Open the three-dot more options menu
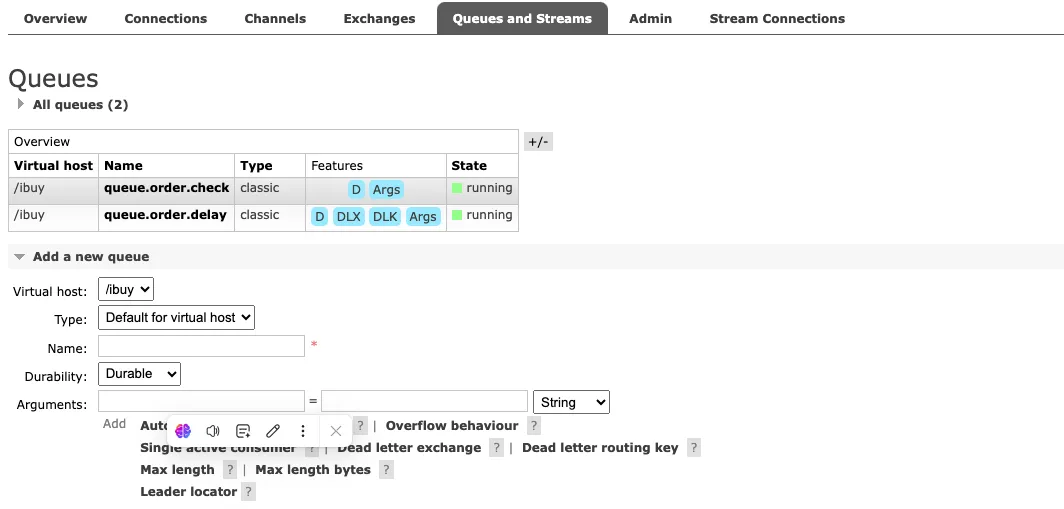Viewport: 1064px width, 509px height. click(303, 431)
